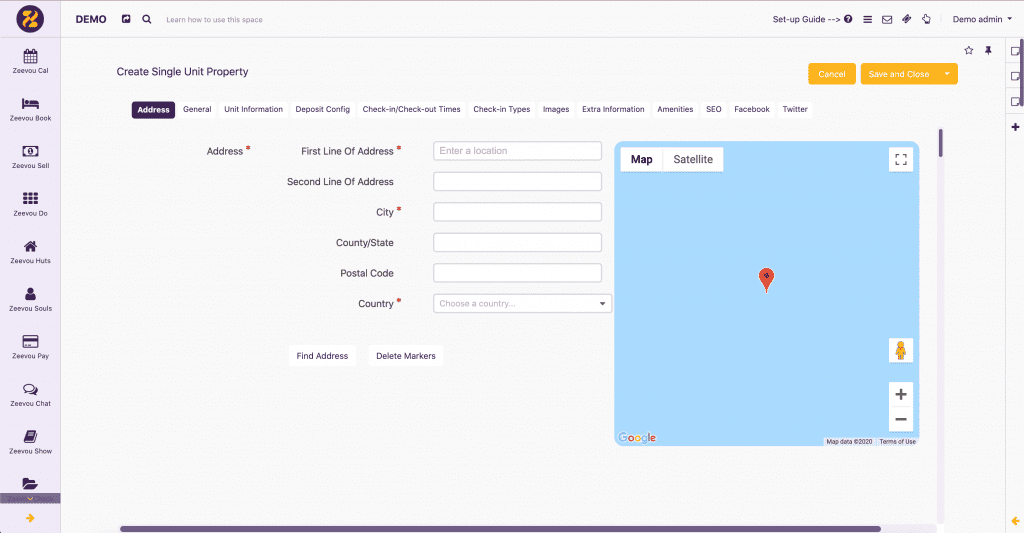This screenshot has height=533, width=1024.
Task: Open the Country dropdown
Action: pyautogui.click(x=522, y=303)
